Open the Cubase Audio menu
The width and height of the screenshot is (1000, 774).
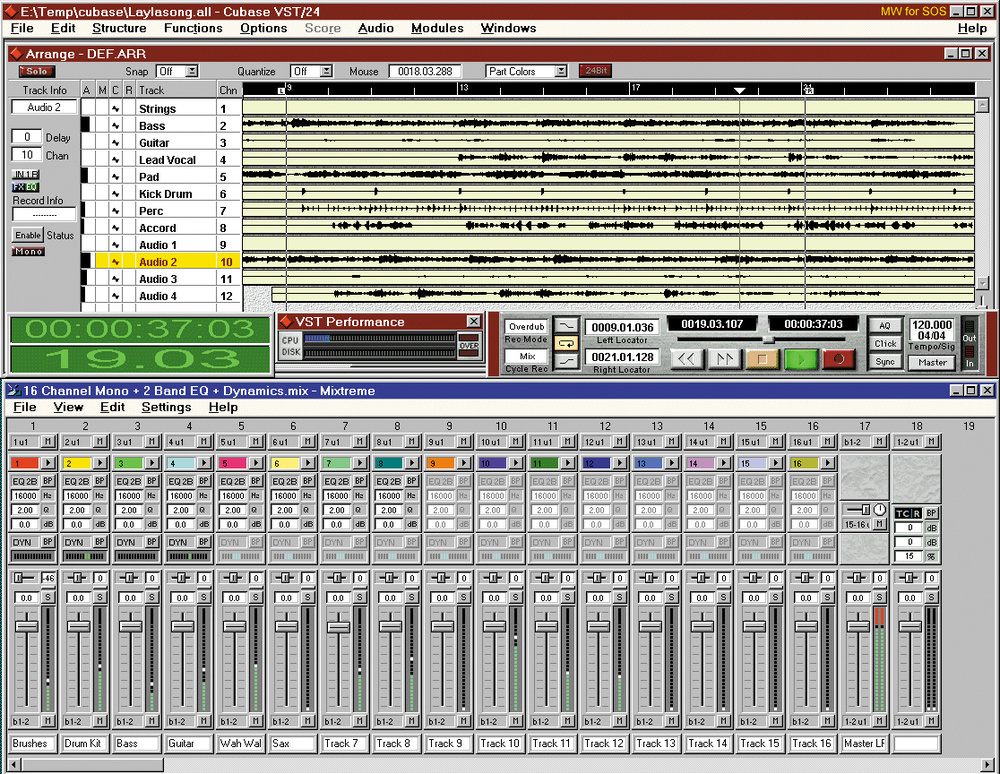coord(375,28)
